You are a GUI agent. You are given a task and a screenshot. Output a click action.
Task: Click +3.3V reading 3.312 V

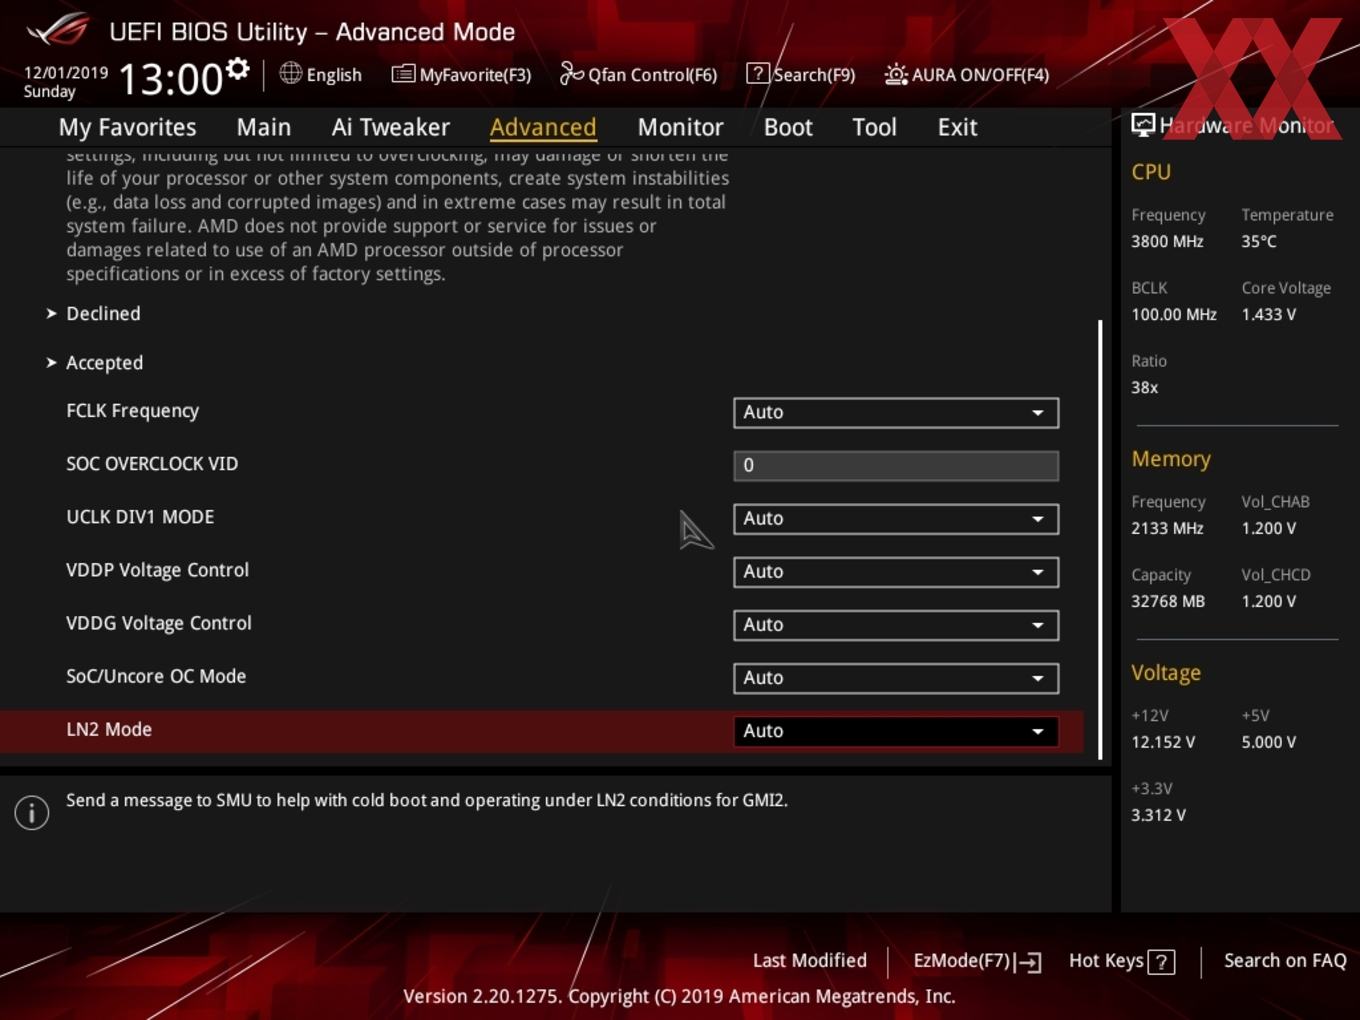click(1158, 815)
